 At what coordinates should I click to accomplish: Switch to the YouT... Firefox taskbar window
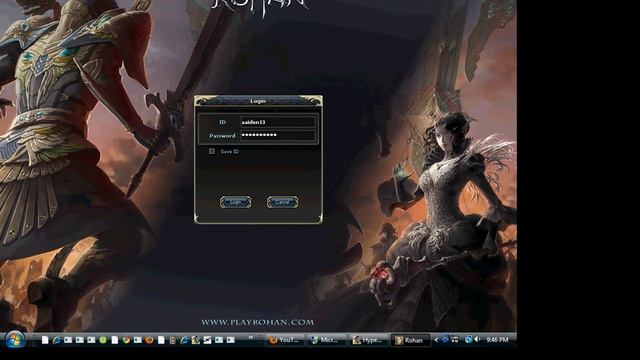pos(284,340)
